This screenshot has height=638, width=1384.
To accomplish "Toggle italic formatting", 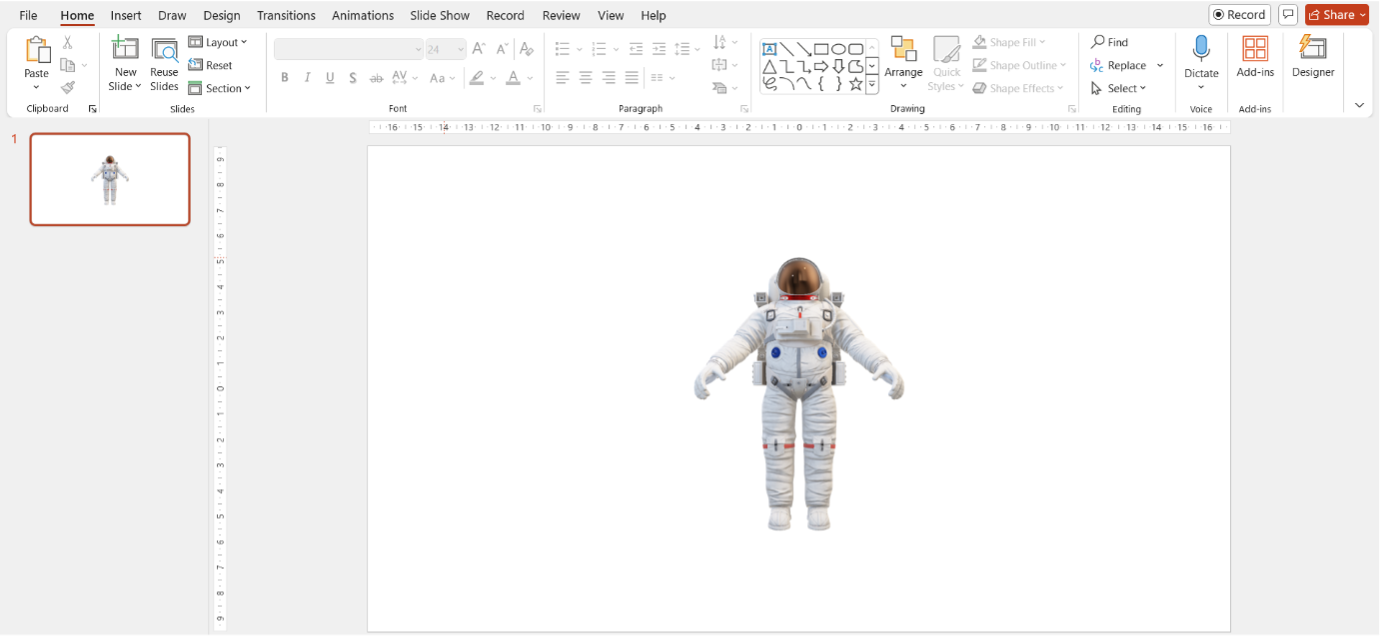I will (307, 77).
